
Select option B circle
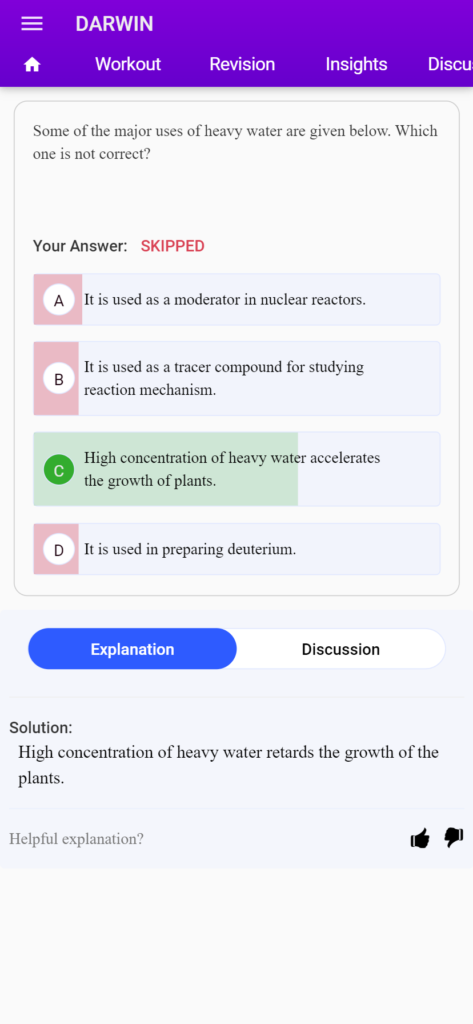(x=59, y=379)
